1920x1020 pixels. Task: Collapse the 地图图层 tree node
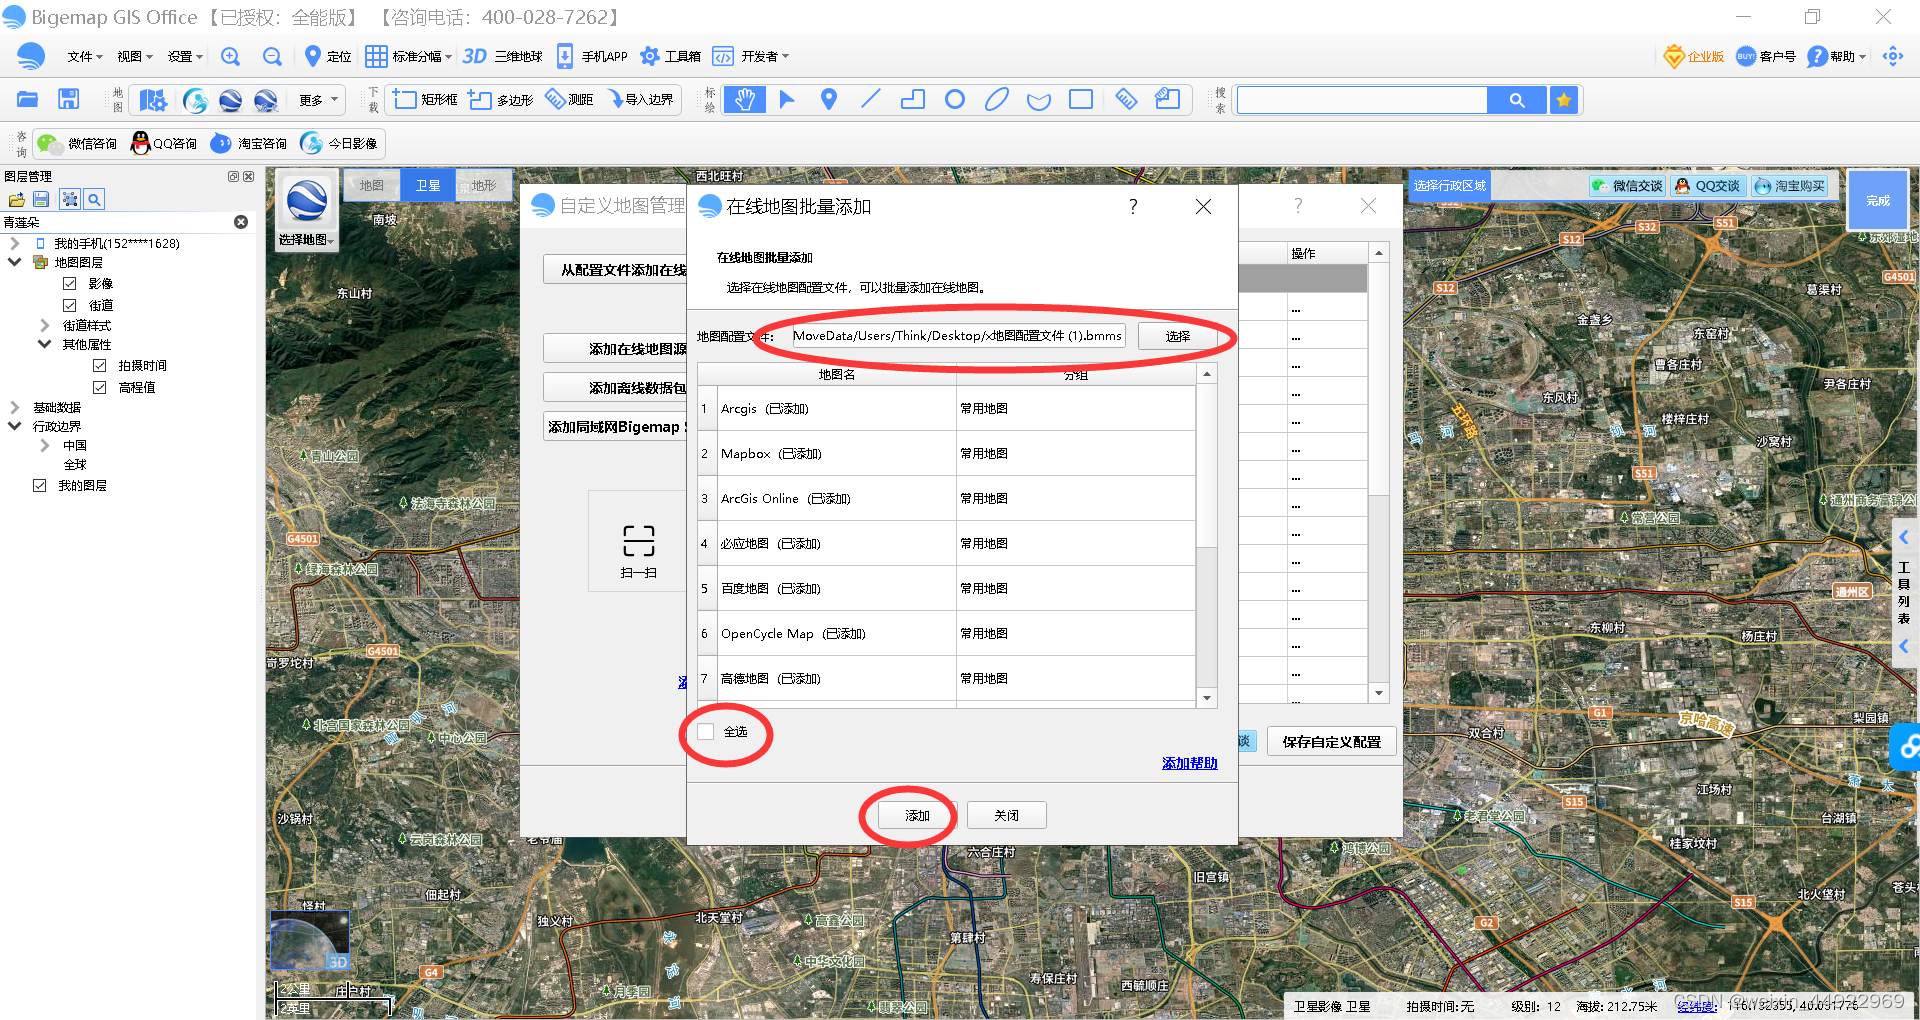click(15, 262)
